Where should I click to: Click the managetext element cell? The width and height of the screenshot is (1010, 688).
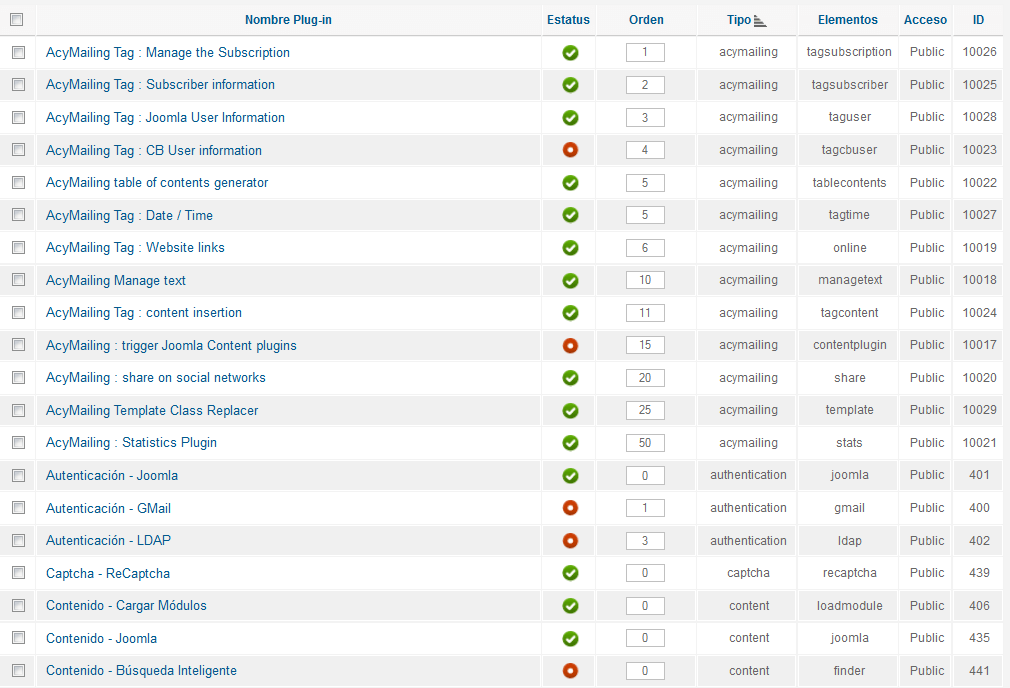click(x=850, y=280)
